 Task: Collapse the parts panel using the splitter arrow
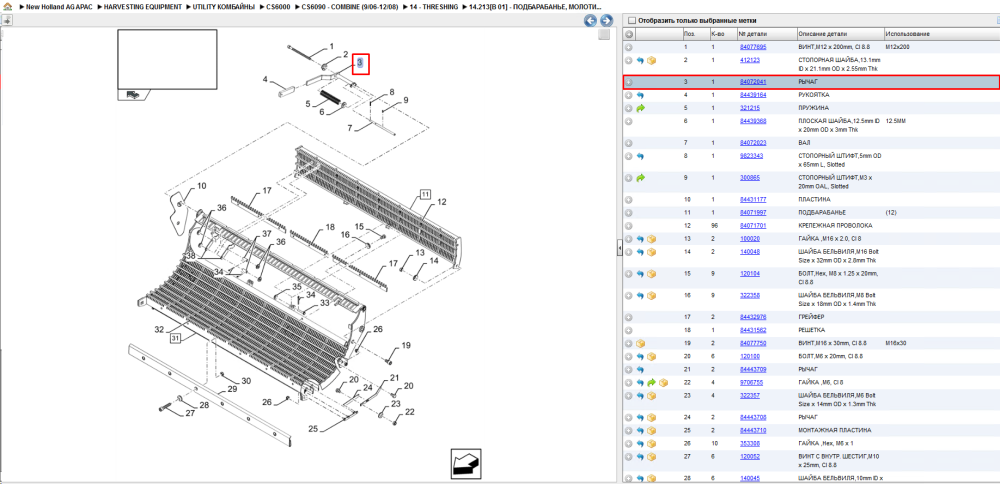(619, 249)
